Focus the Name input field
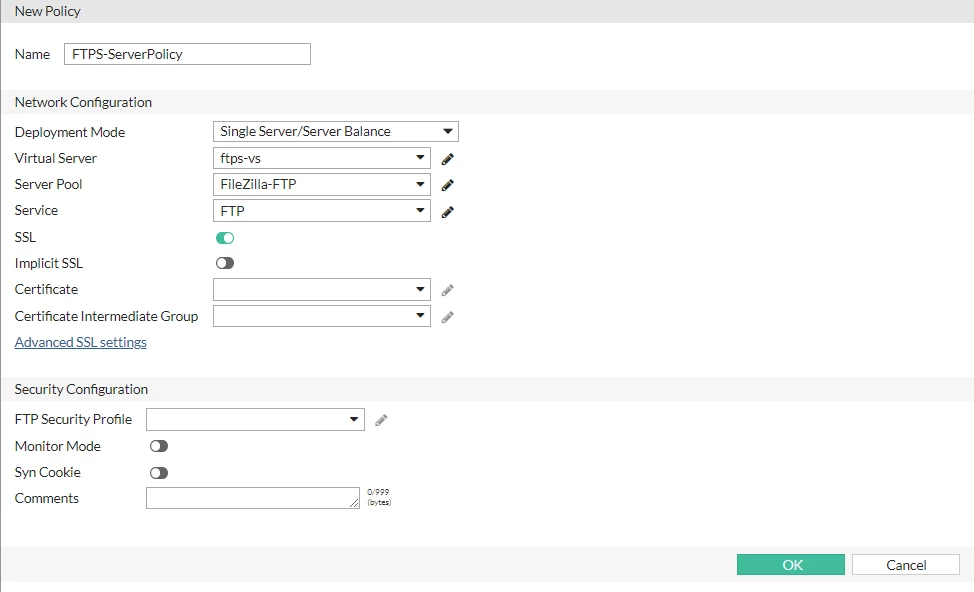The image size is (974, 592). [187, 54]
